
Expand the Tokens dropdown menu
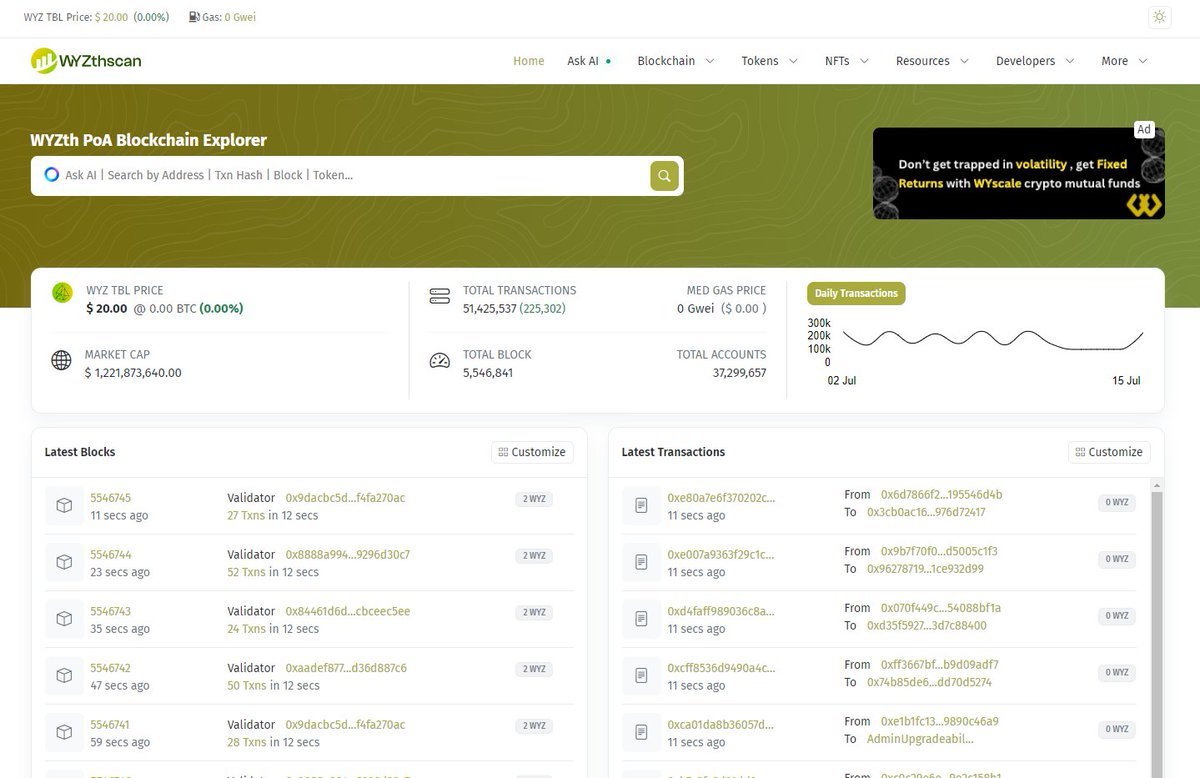769,61
